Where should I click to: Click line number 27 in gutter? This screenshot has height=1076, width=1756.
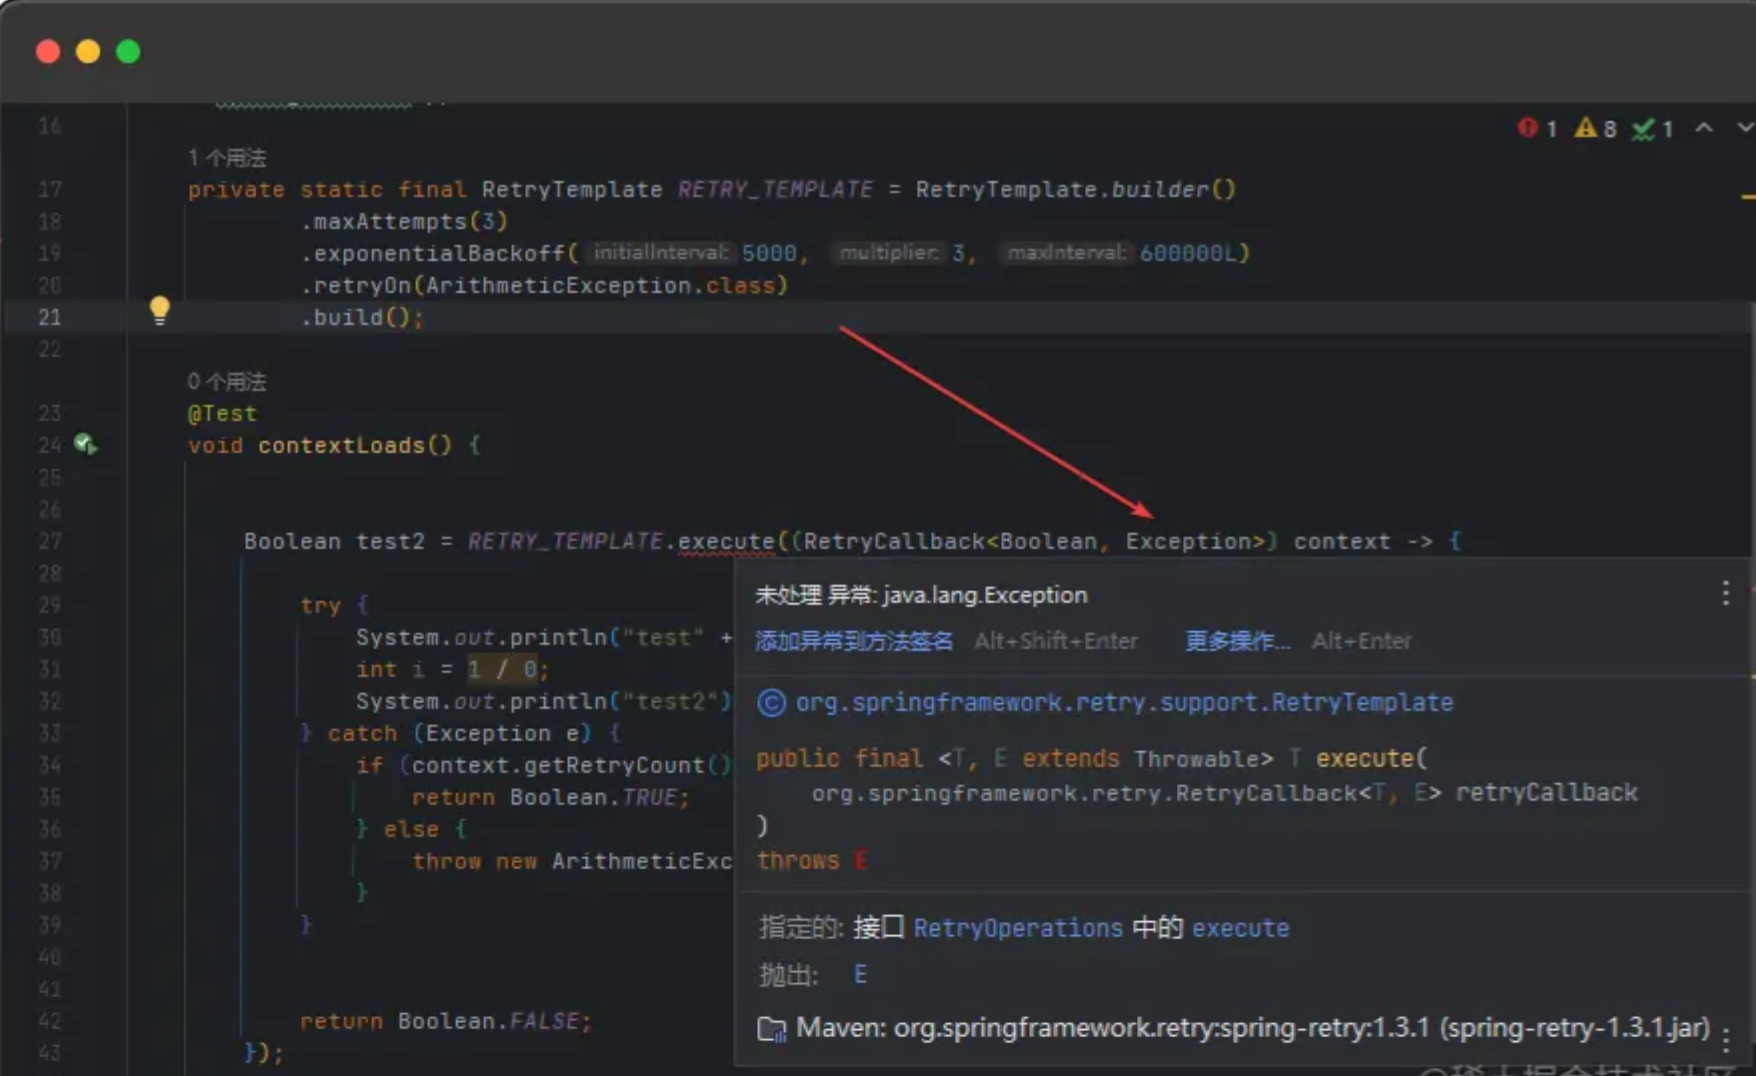[x=49, y=541]
